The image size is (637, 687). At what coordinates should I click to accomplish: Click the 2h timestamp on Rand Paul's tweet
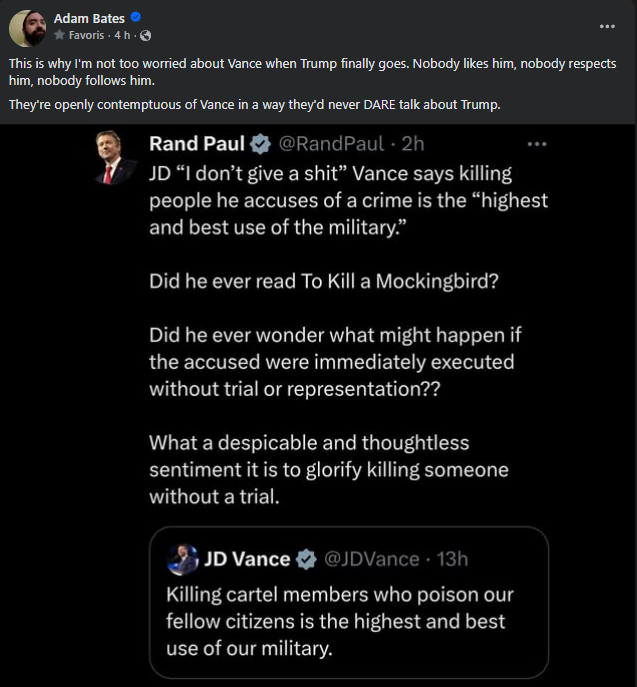pos(411,144)
